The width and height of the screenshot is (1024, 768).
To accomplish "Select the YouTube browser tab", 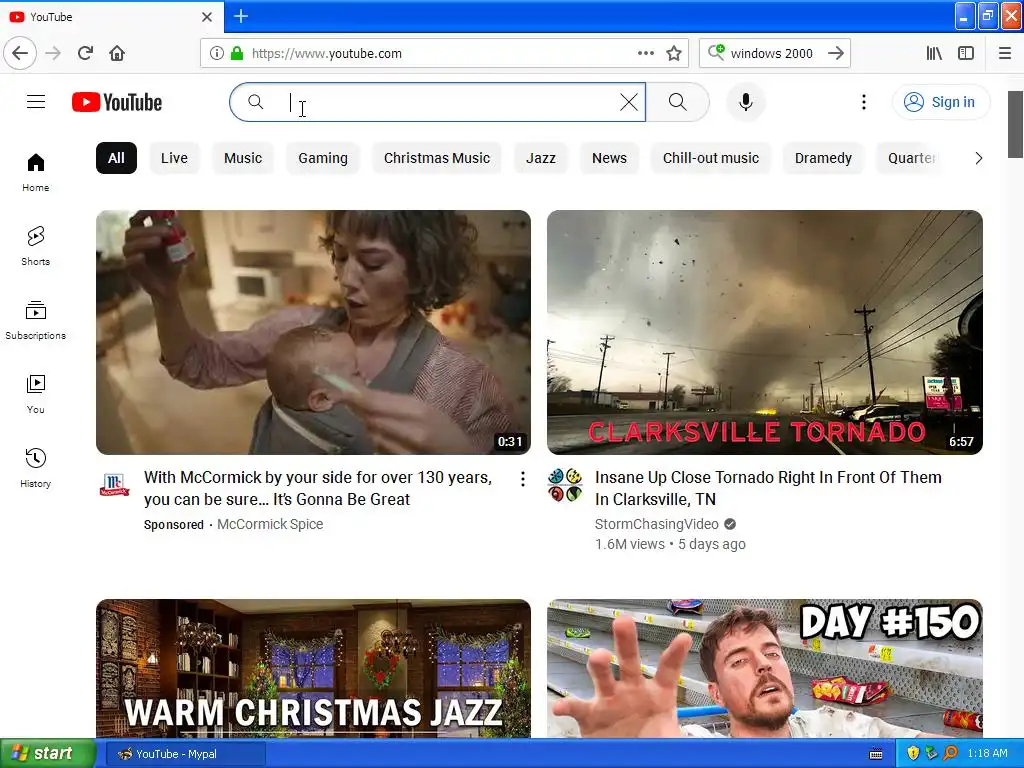I will 112,16.
